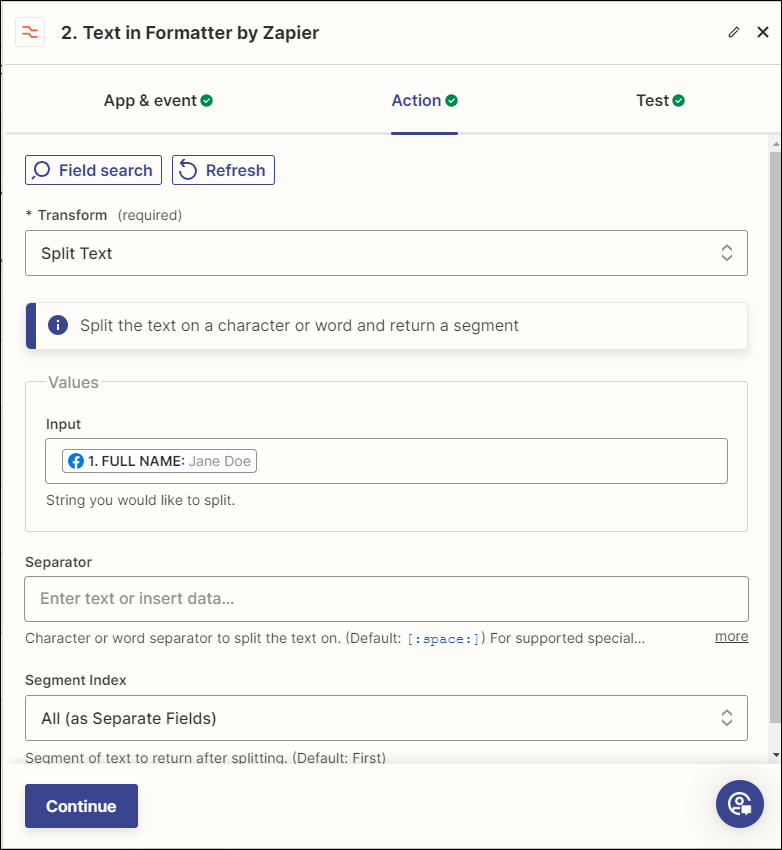Image resolution: width=782 pixels, height=850 pixels.
Task: Click into the Separator text field
Action: click(x=386, y=599)
